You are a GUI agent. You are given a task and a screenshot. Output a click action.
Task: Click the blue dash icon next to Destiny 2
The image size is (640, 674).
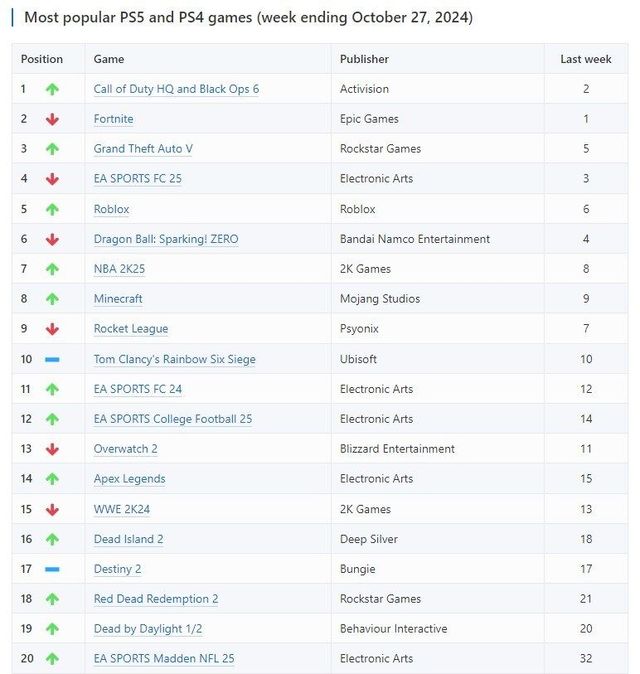(52, 569)
